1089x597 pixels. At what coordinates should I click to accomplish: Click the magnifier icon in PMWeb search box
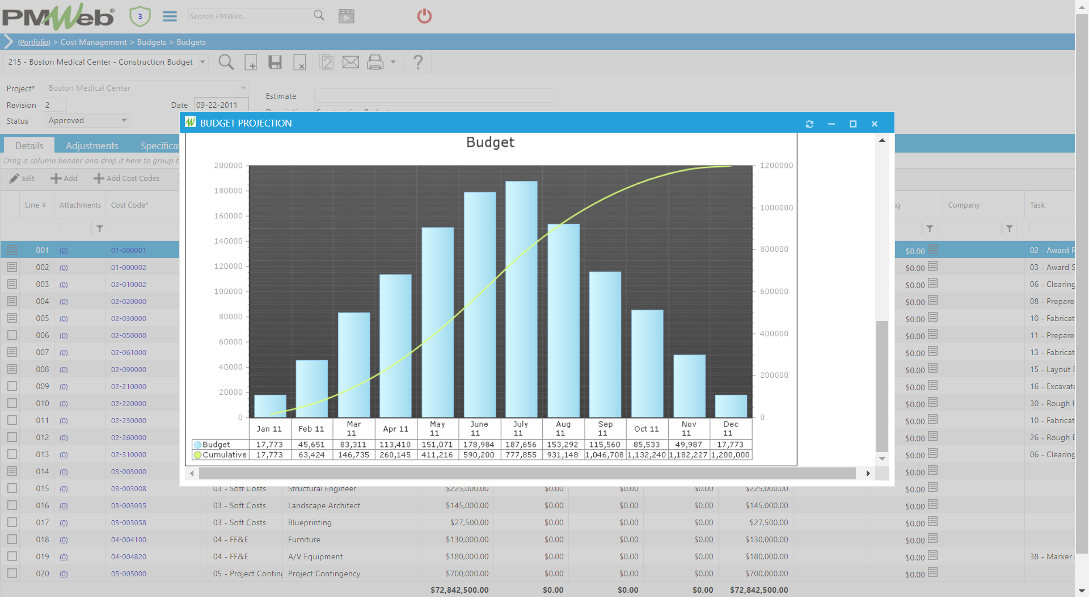(319, 15)
